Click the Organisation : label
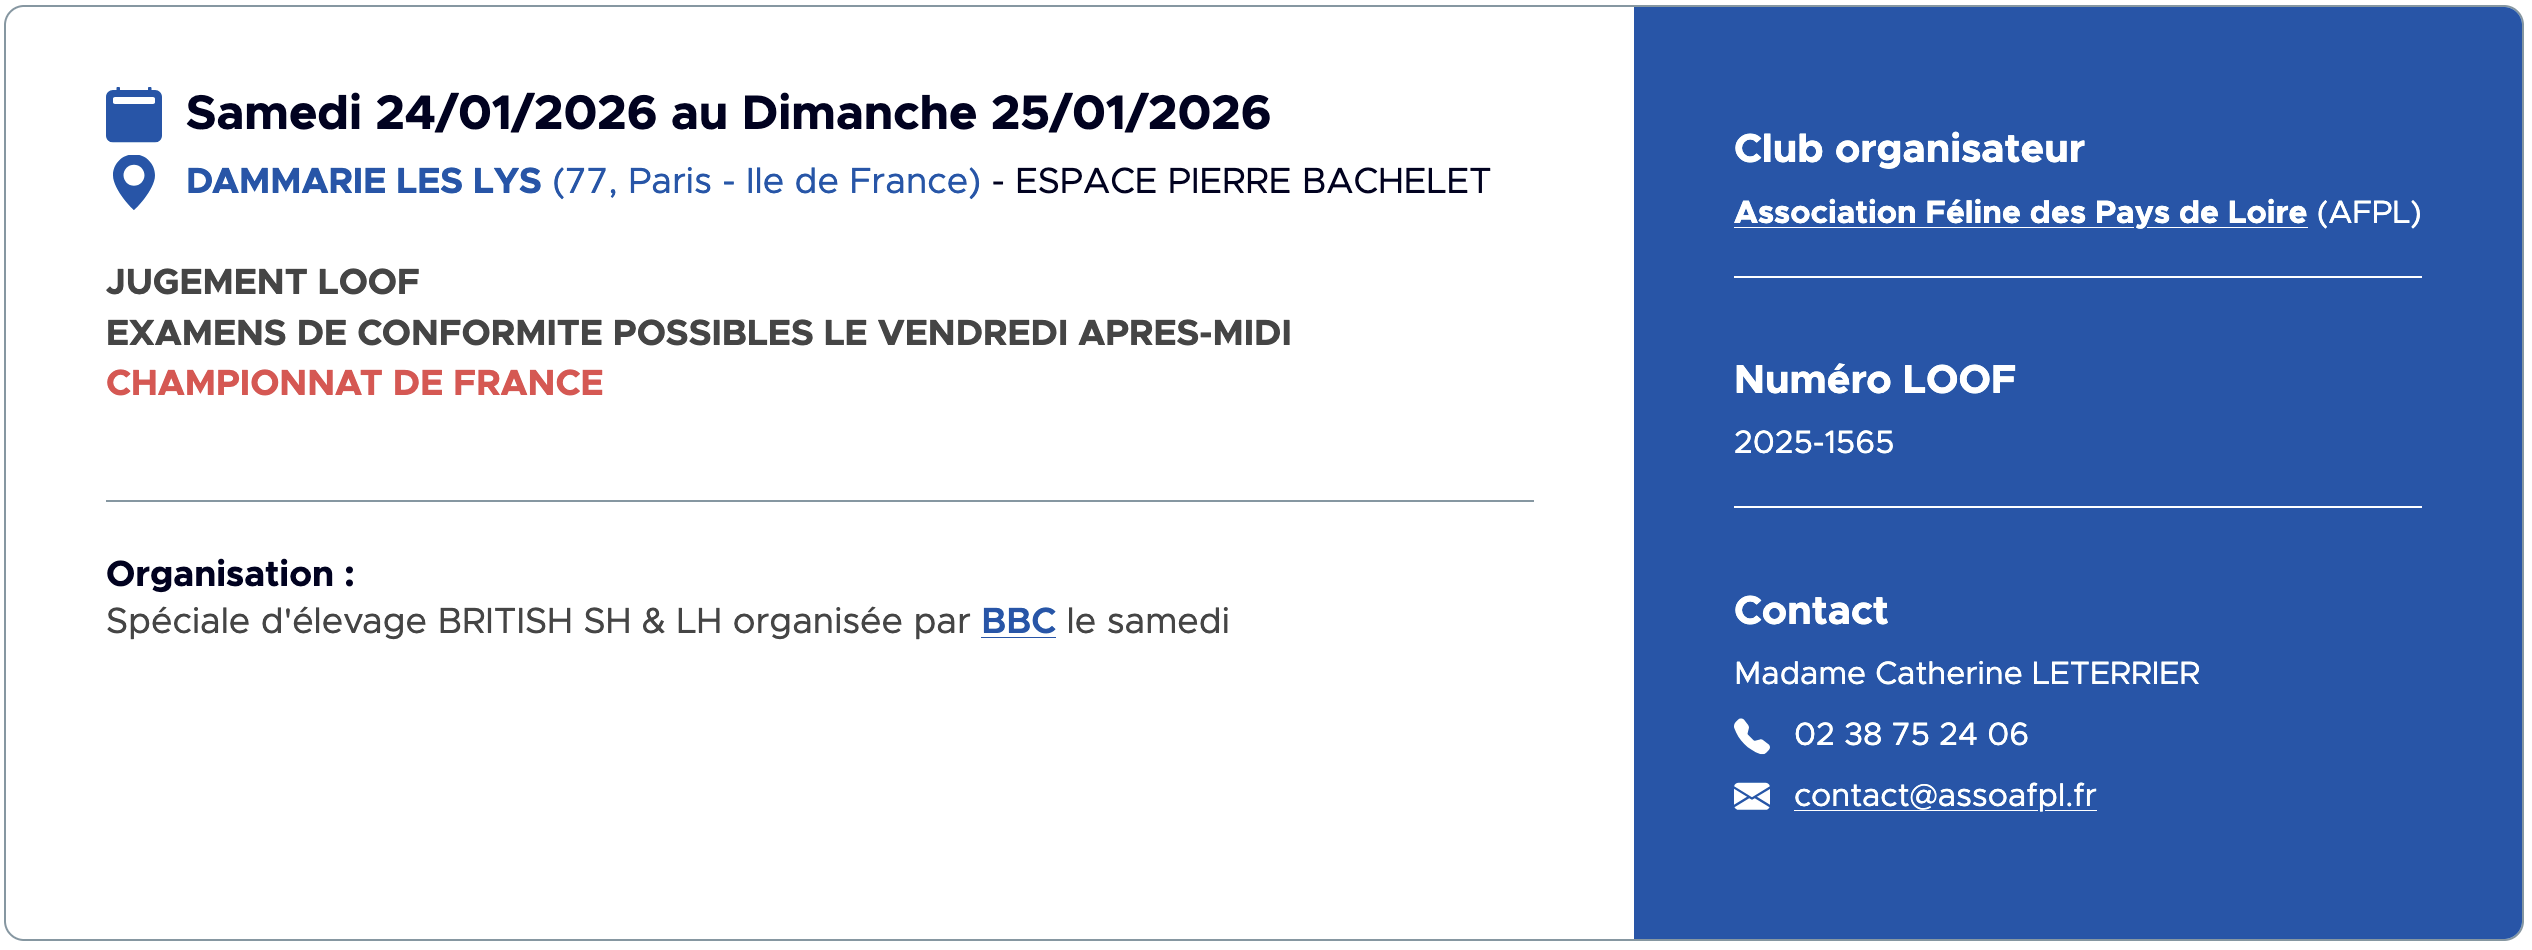 tap(230, 574)
